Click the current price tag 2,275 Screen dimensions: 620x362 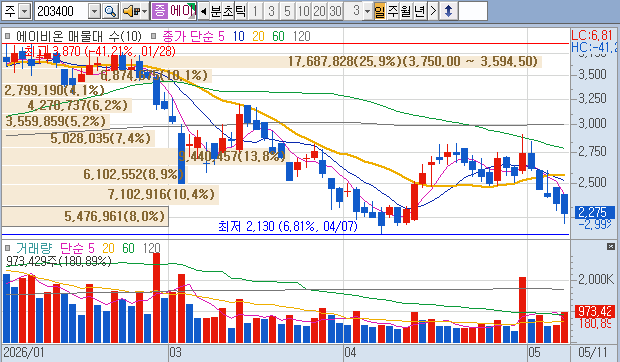coord(595,213)
